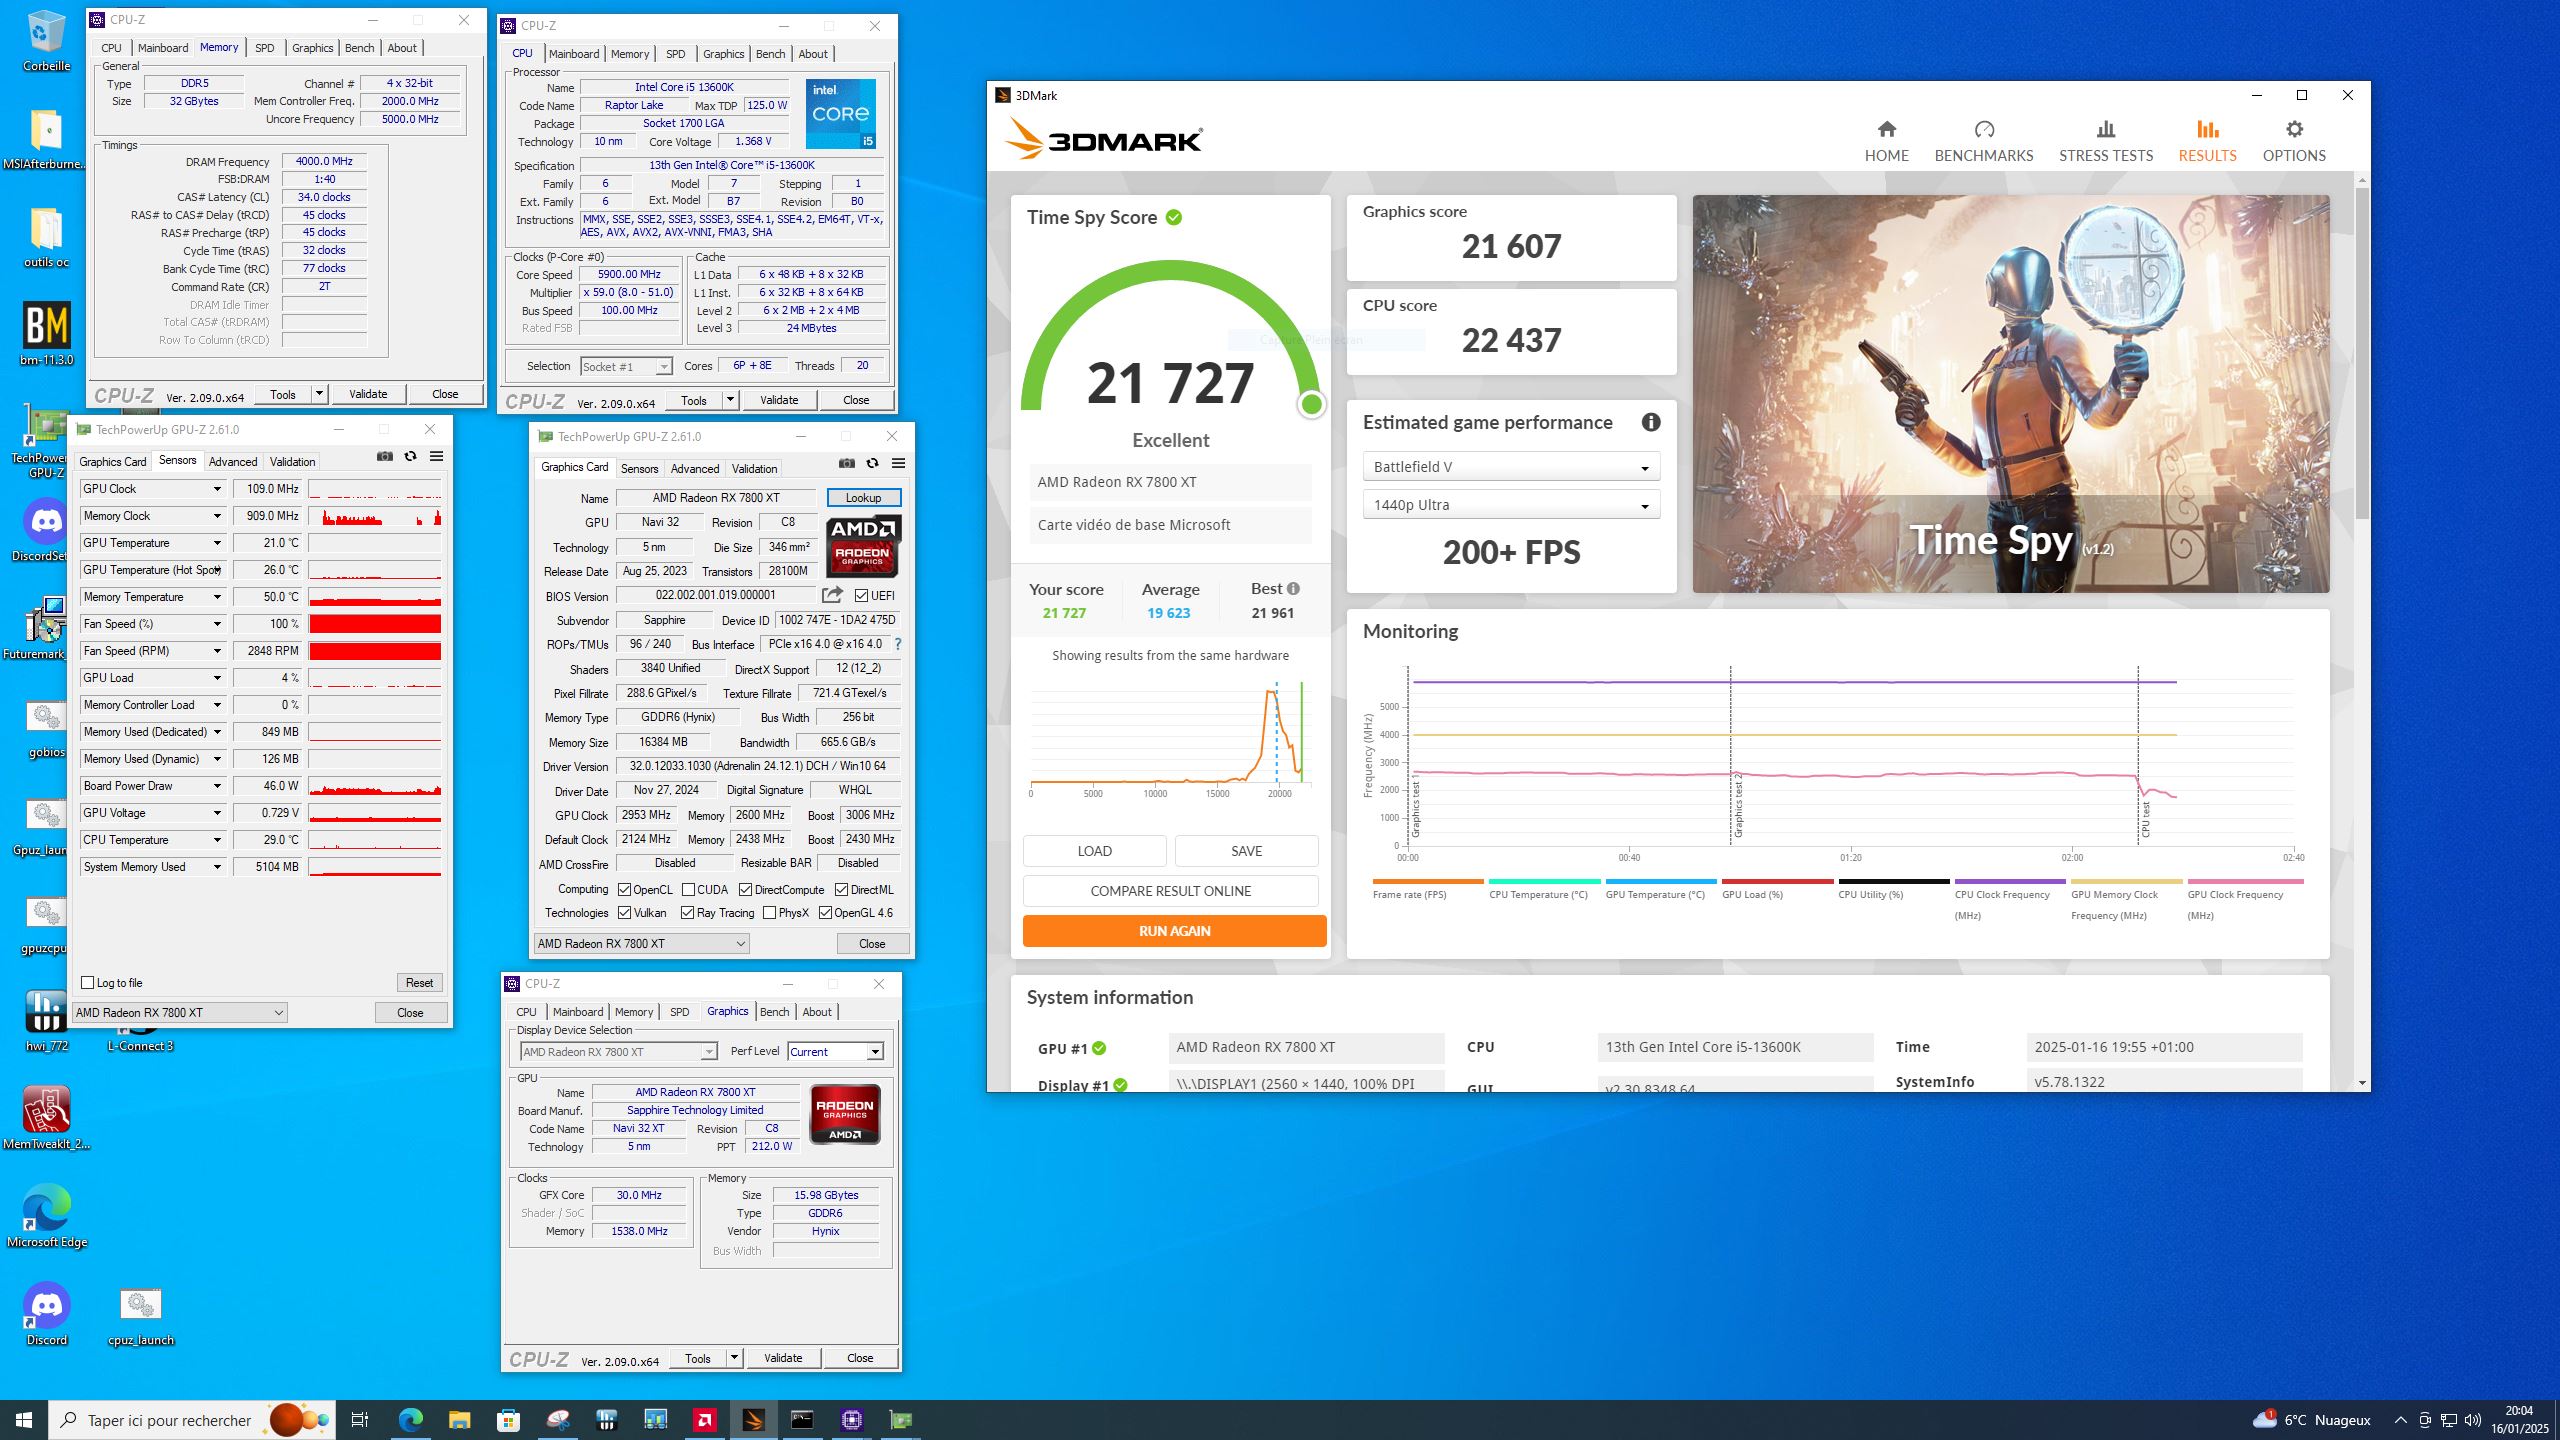Toggle CUDA checkbox in GPU-Z
The image size is (2560, 1440).
688,889
